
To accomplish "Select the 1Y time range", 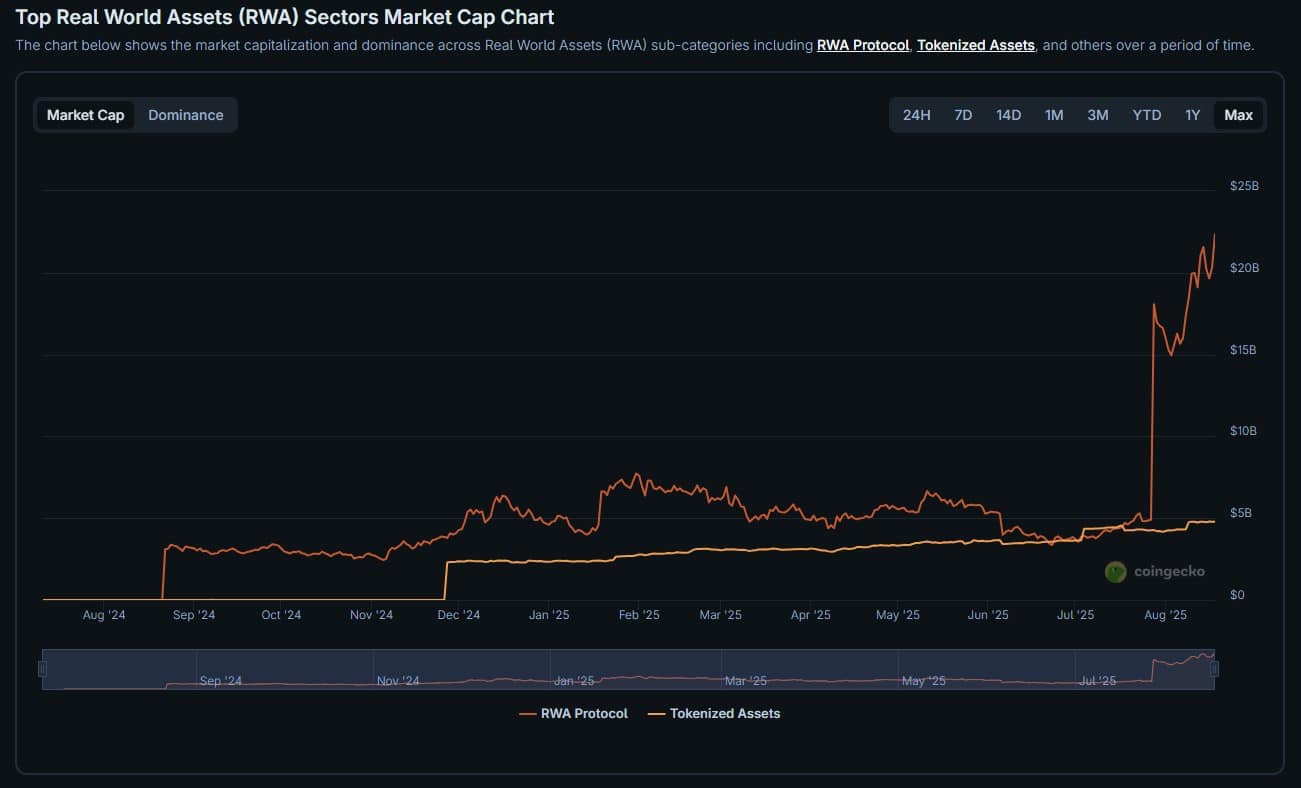I will coord(1192,114).
